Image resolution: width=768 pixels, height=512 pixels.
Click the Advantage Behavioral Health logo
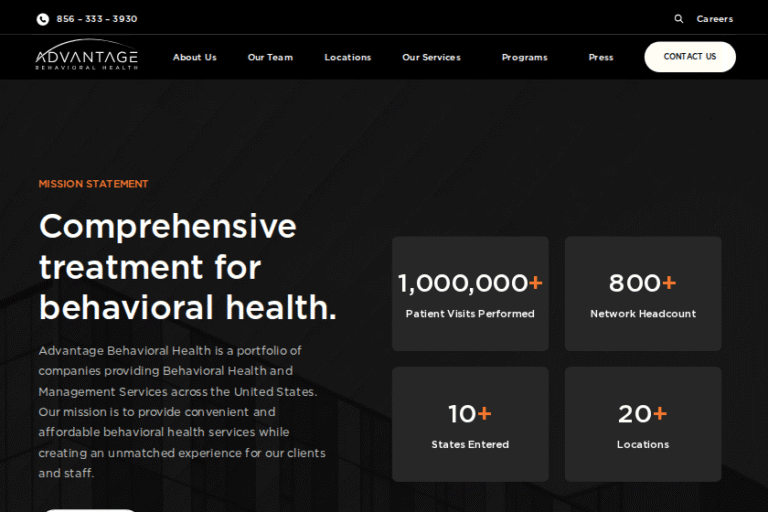(87, 58)
